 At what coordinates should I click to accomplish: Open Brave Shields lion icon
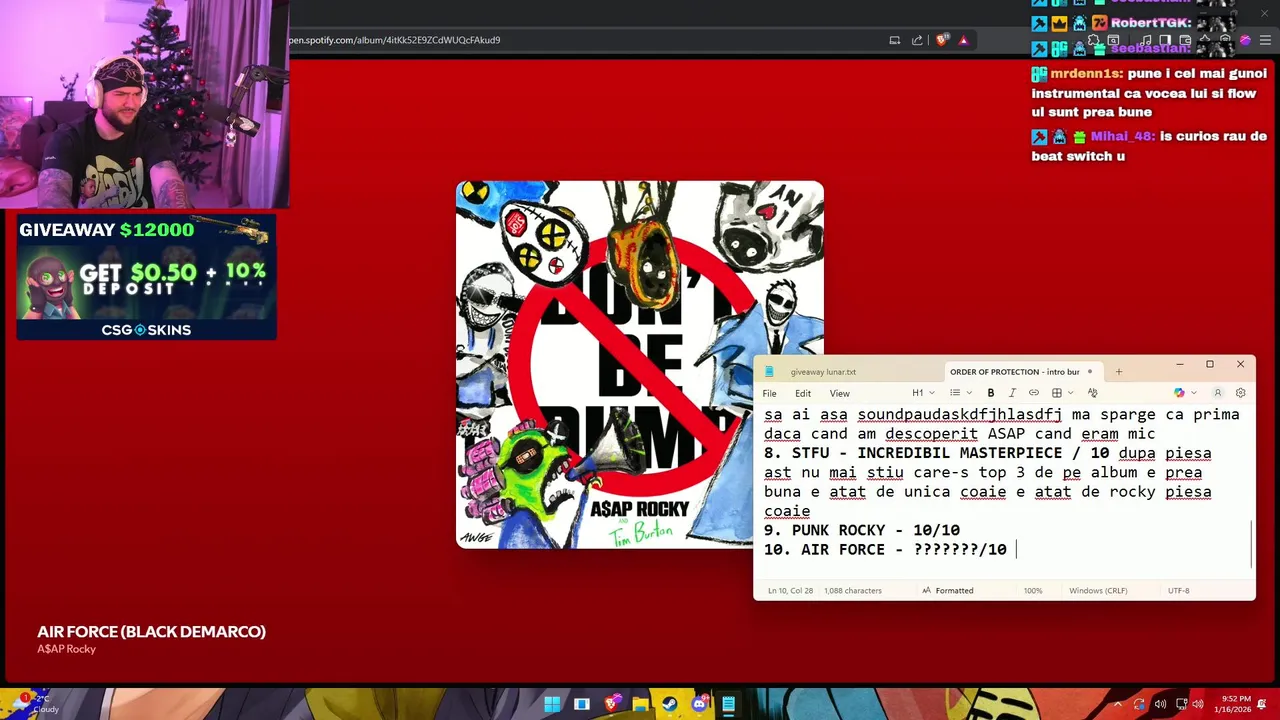pos(941,40)
